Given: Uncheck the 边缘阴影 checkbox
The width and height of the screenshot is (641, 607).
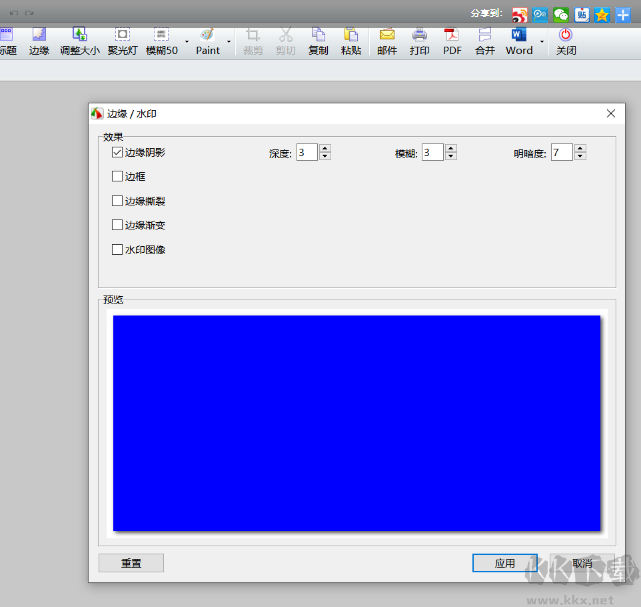Looking at the screenshot, I should [118, 153].
